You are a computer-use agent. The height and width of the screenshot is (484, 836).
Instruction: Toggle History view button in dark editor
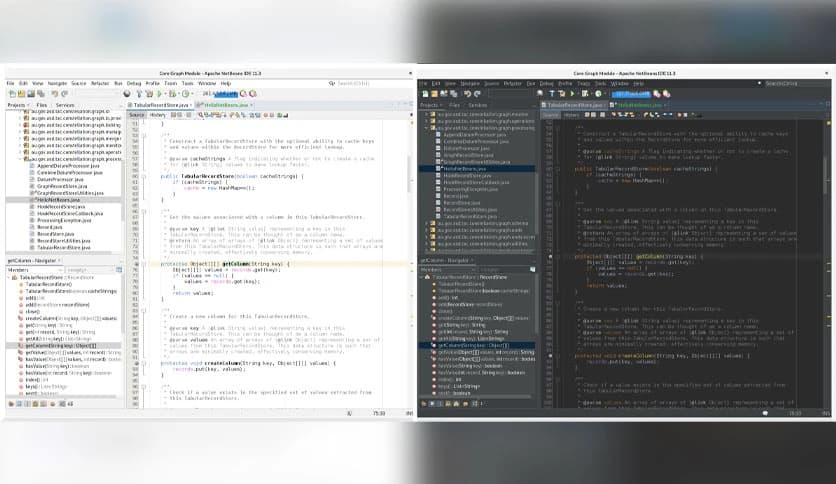[571, 115]
